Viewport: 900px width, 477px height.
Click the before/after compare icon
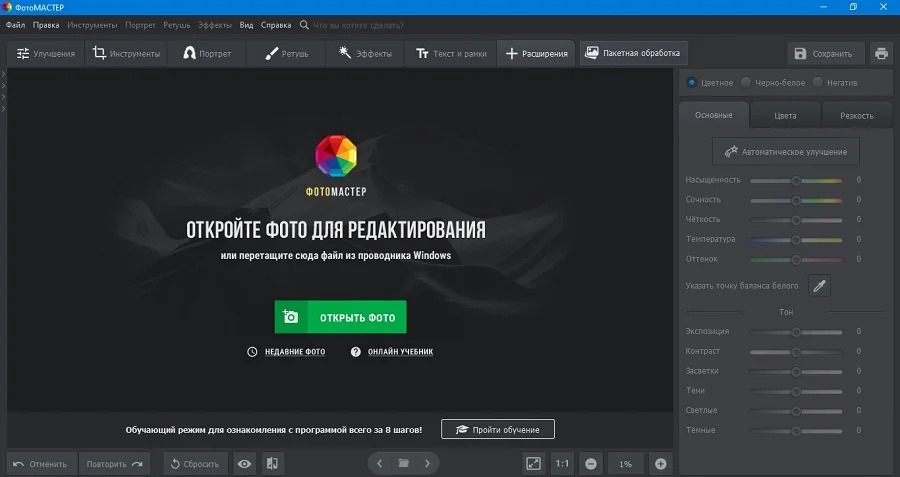pos(273,464)
